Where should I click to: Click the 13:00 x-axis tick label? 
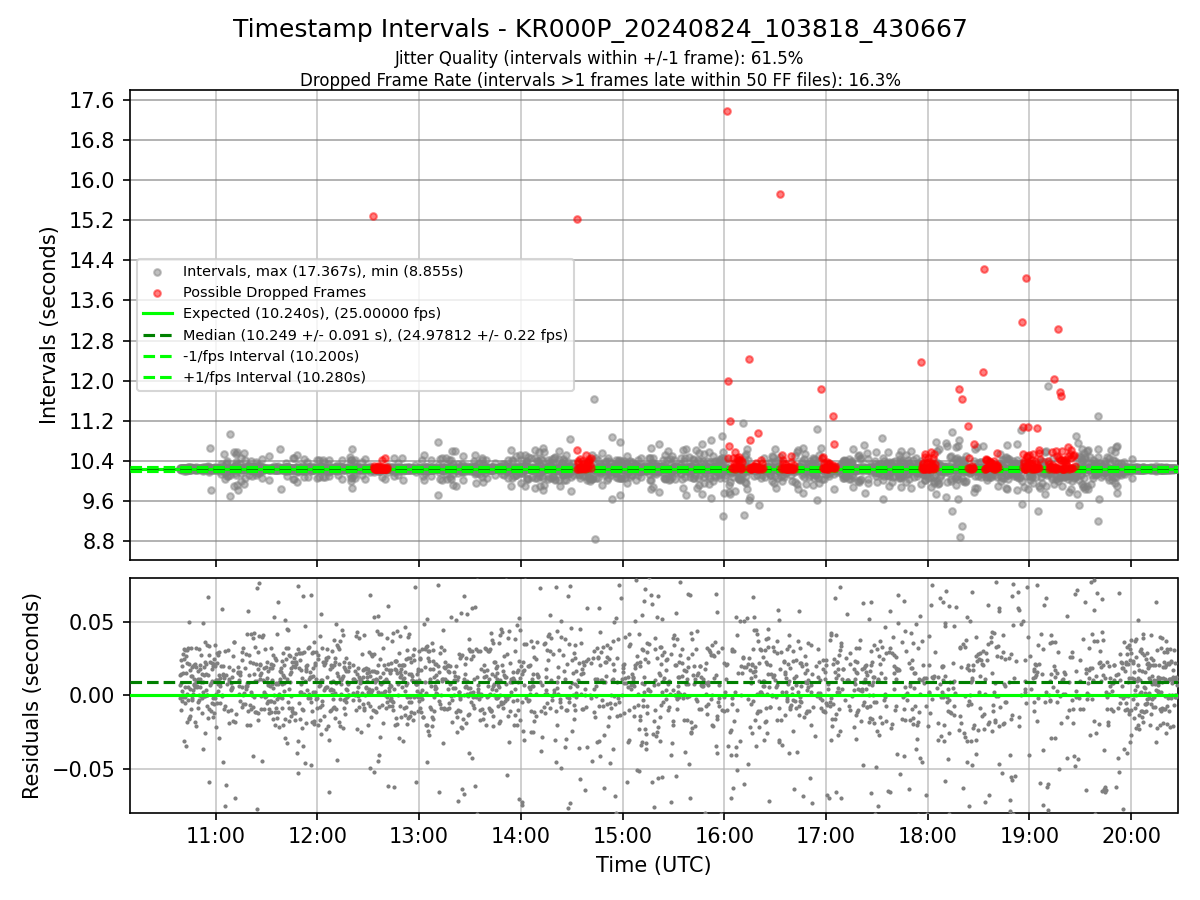[x=418, y=836]
